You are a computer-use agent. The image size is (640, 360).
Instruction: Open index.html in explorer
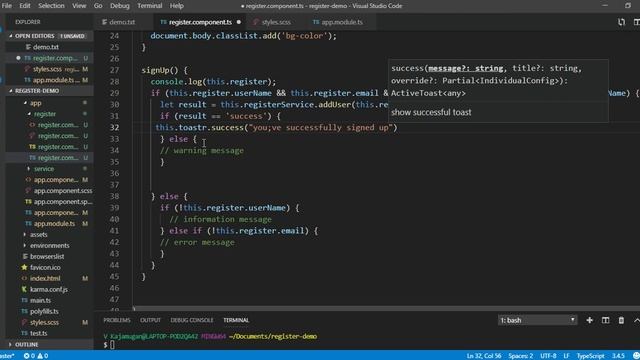(x=45, y=278)
